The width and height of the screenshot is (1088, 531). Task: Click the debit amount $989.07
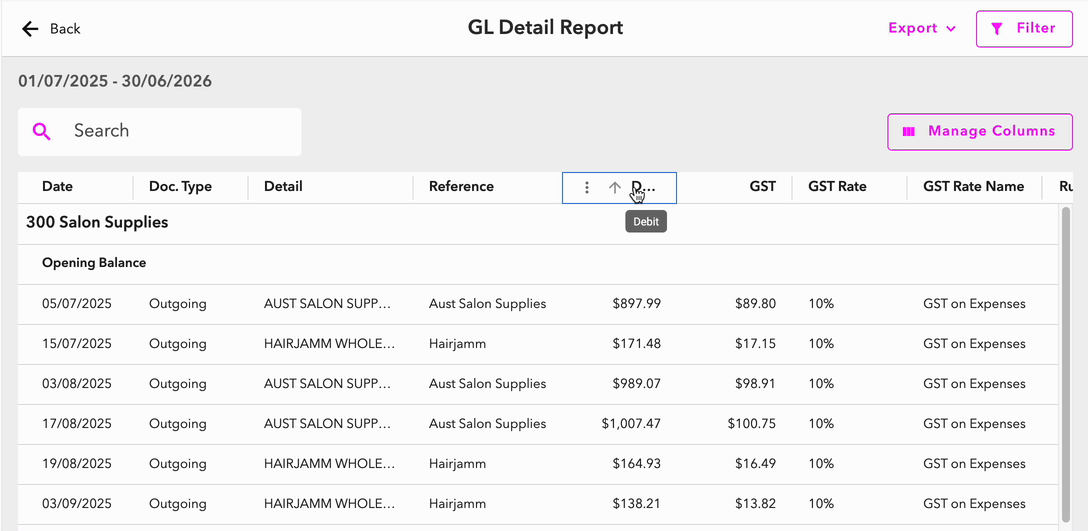tap(637, 384)
